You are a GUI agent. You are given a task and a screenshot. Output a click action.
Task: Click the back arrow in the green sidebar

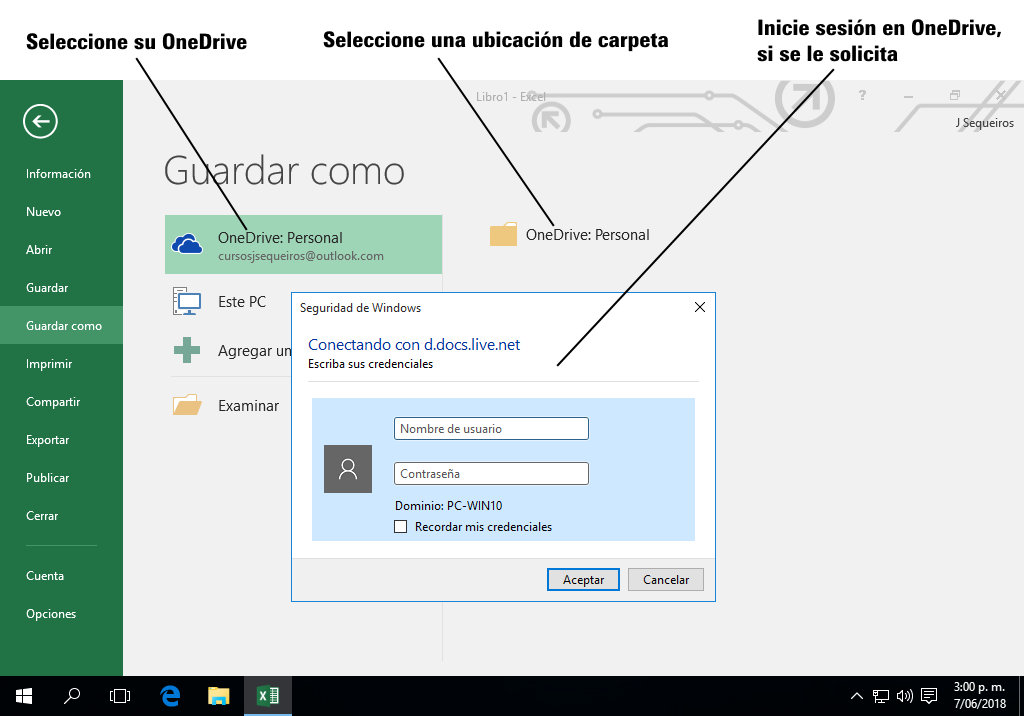pos(40,121)
